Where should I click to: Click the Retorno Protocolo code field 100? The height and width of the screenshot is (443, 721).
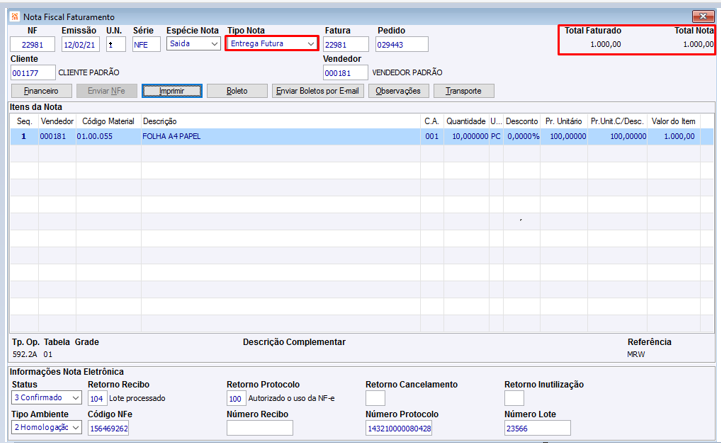(x=236, y=398)
